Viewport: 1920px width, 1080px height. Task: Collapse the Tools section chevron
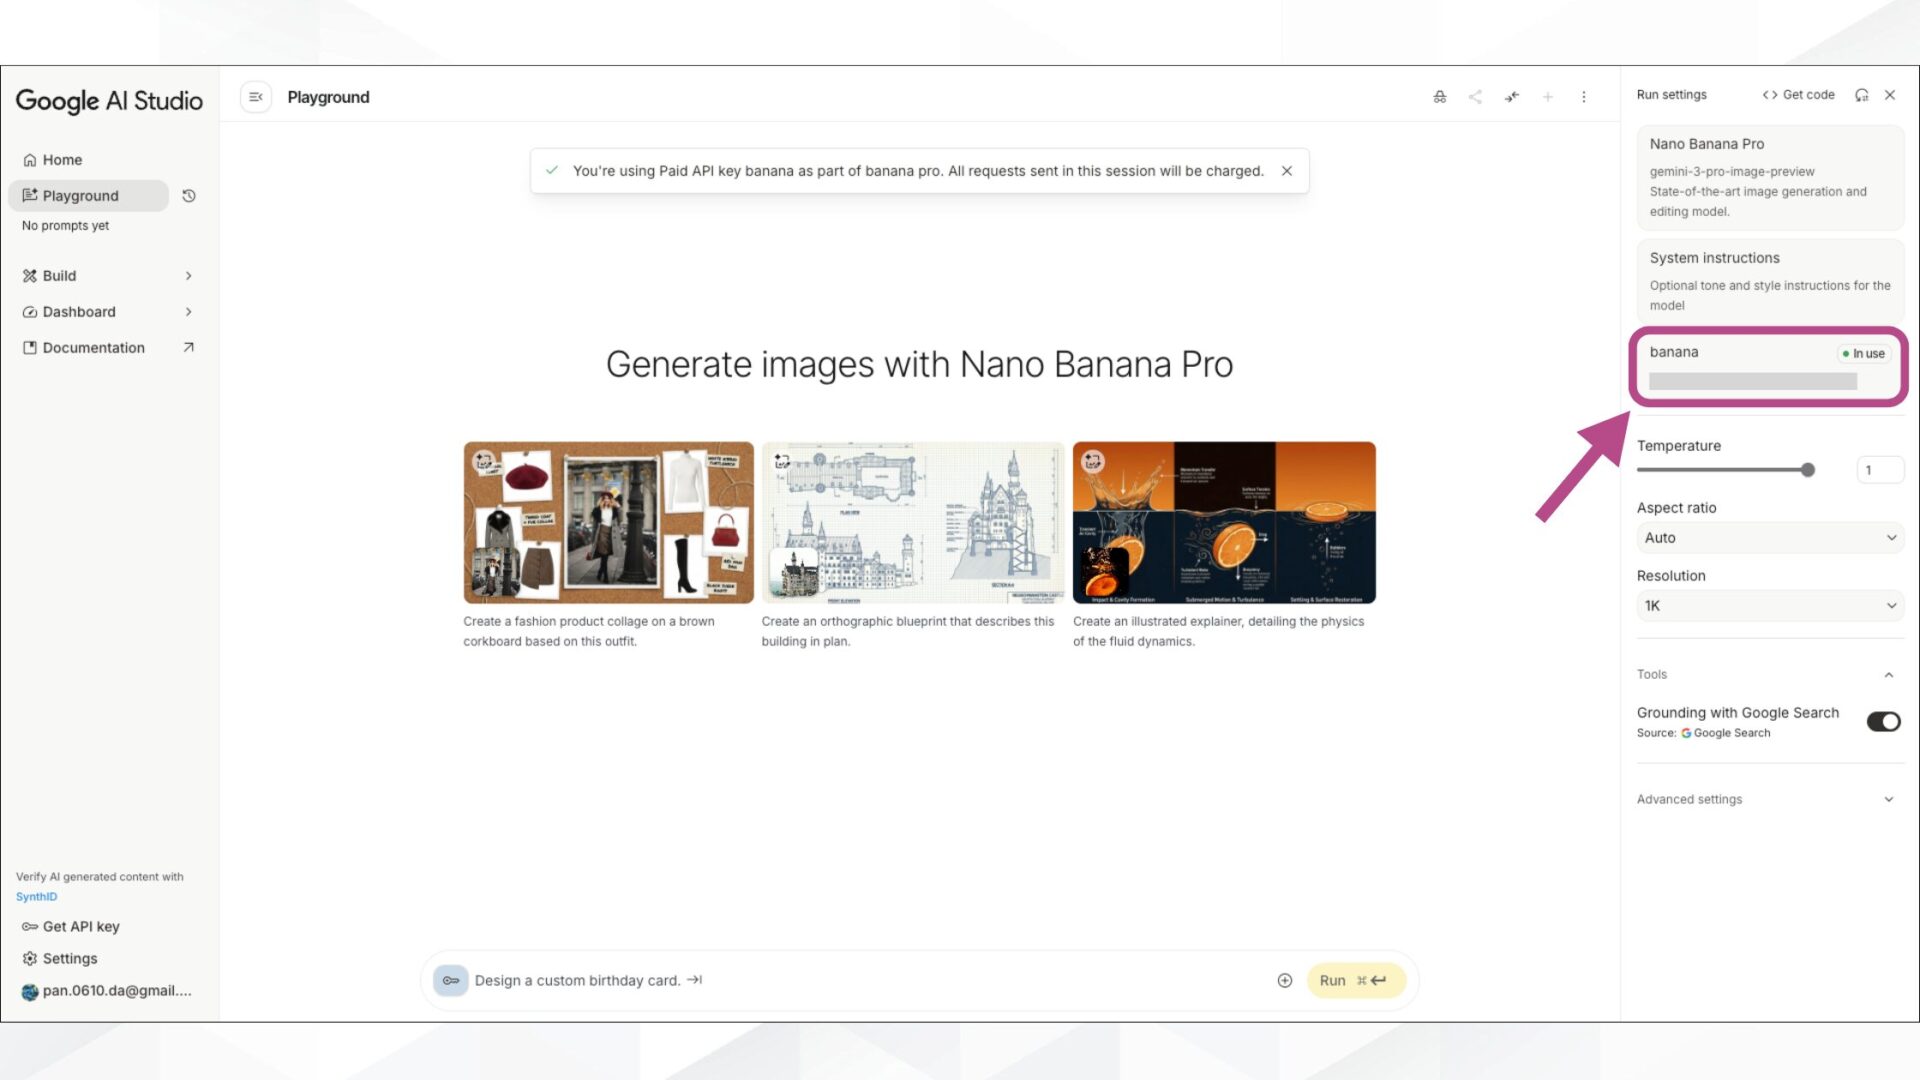(1889, 674)
